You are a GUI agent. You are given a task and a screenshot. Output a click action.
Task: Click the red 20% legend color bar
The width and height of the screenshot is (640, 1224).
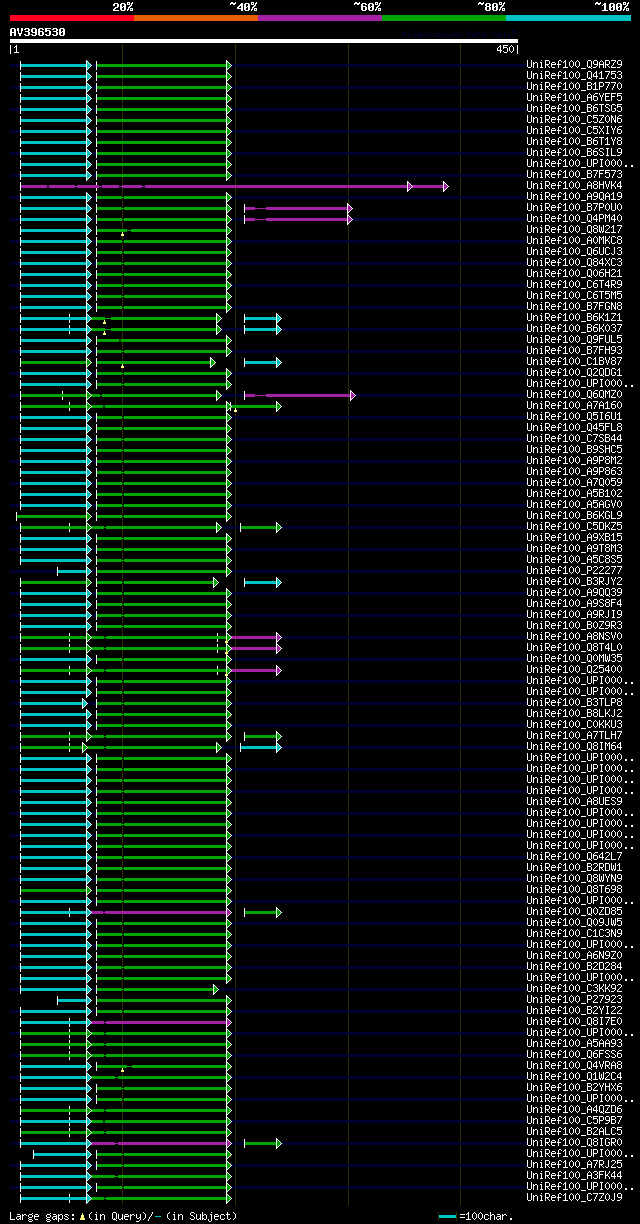click(71, 18)
